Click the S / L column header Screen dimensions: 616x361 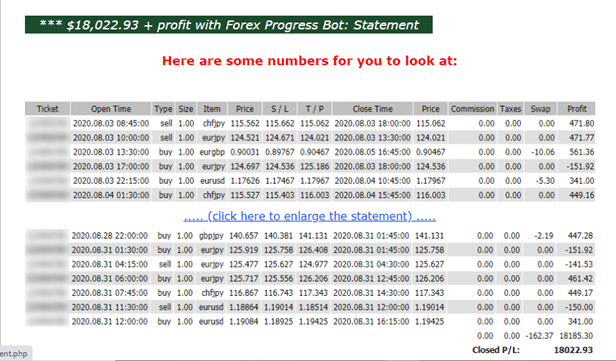[x=279, y=109]
